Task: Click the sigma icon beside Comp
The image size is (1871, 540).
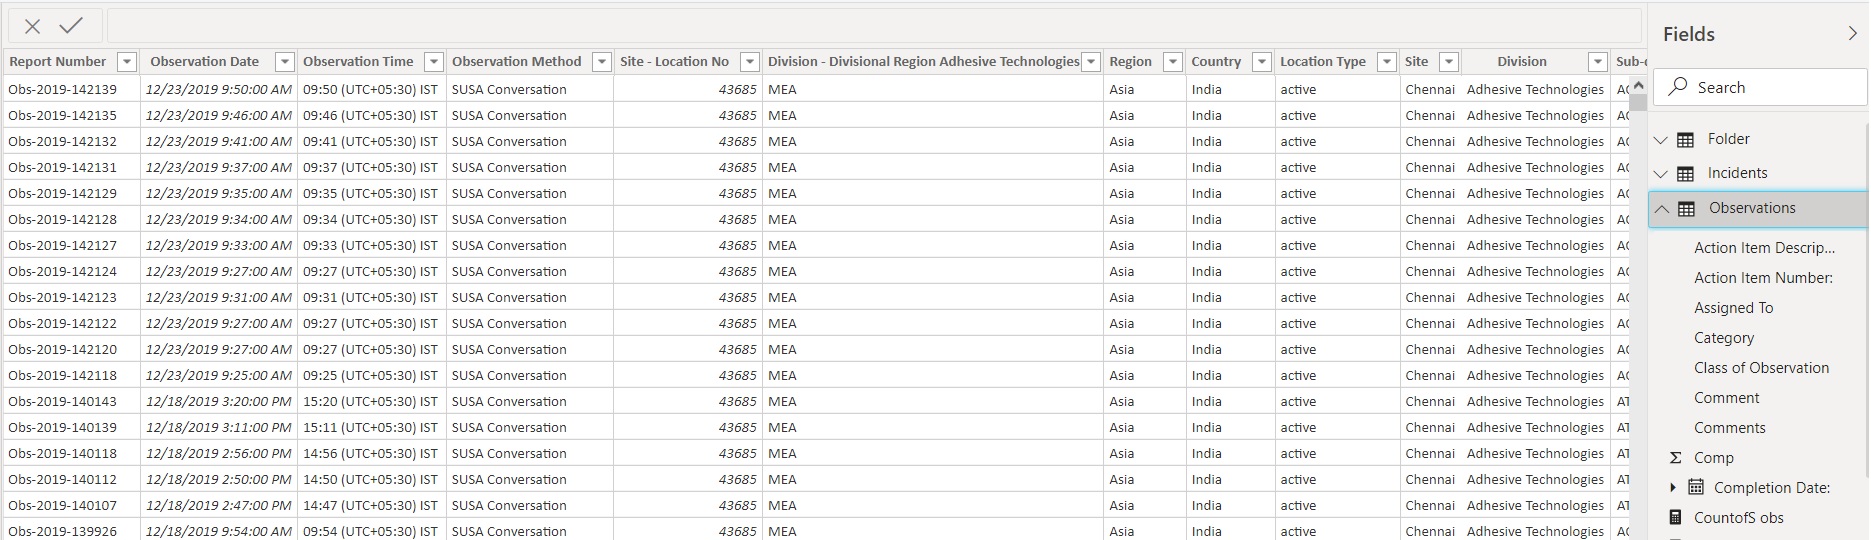Action: (1675, 458)
